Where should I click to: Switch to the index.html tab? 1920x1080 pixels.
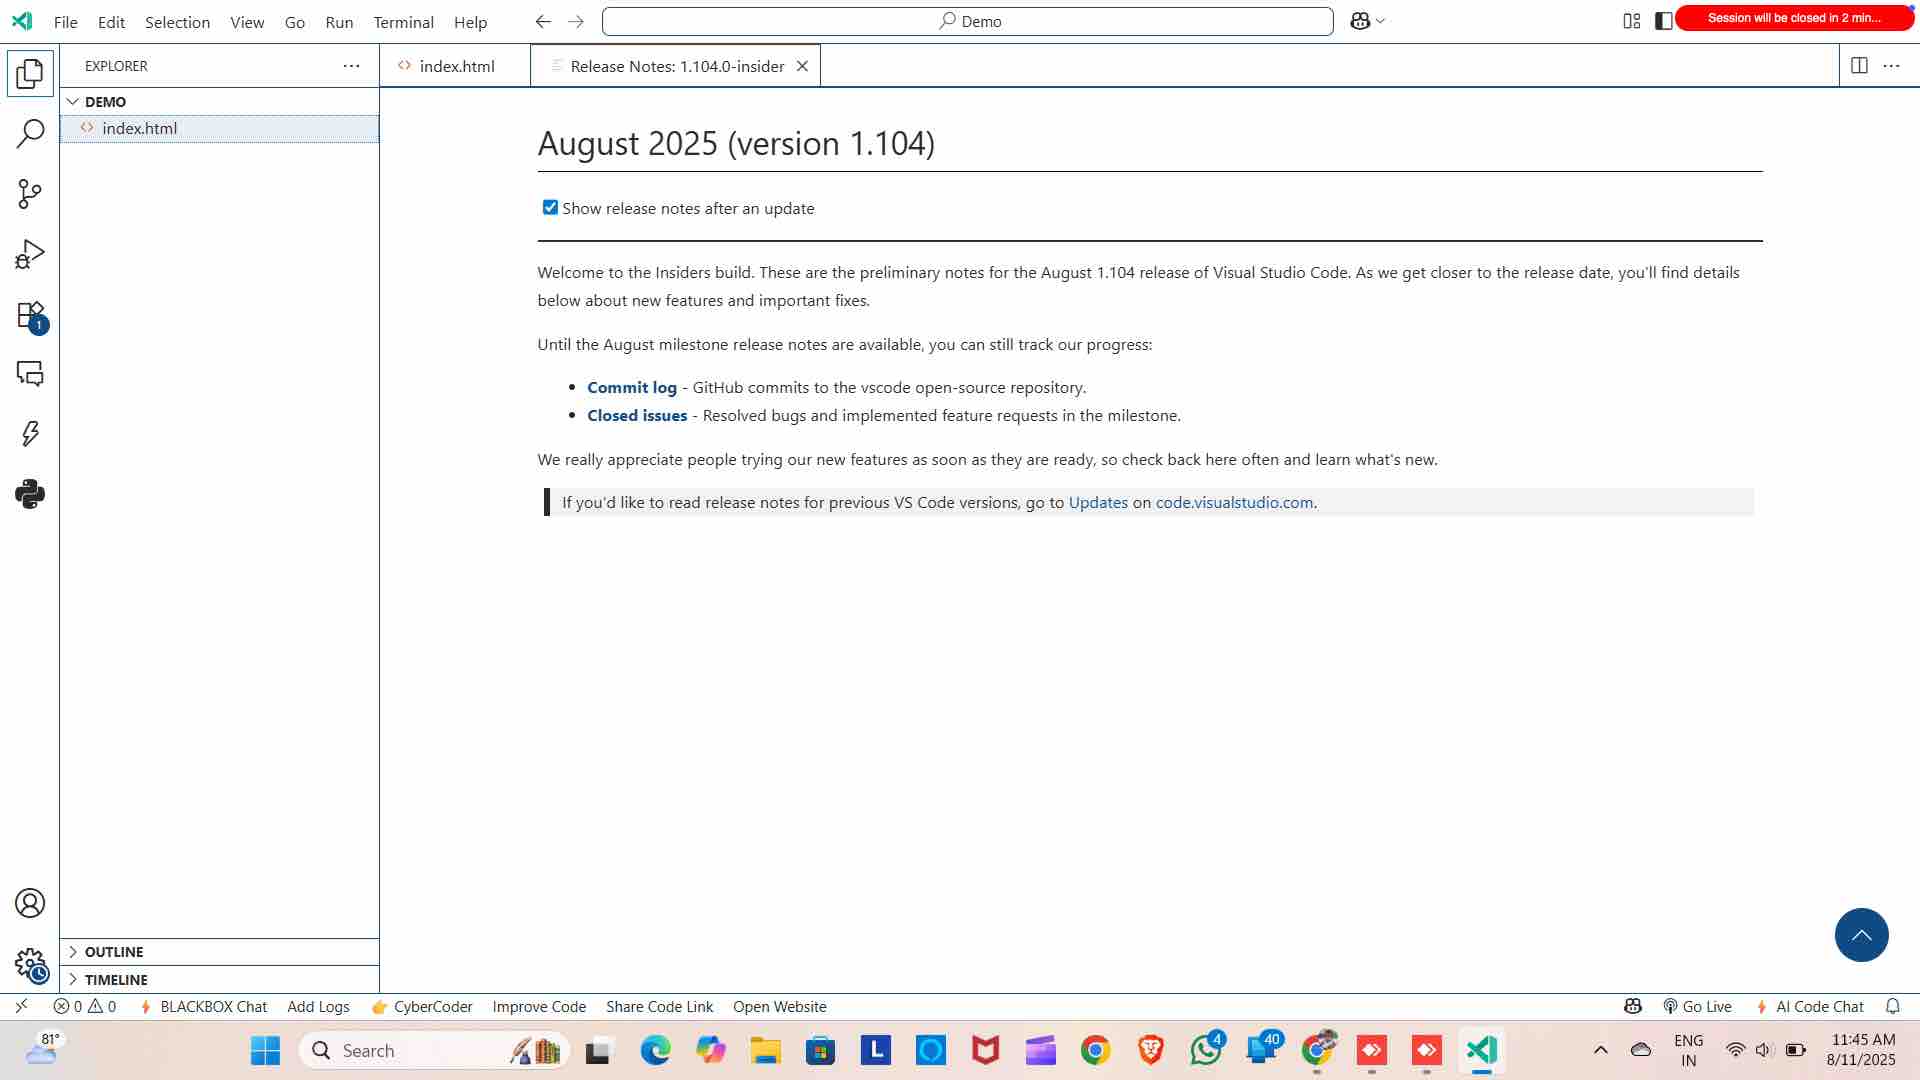pyautogui.click(x=456, y=66)
